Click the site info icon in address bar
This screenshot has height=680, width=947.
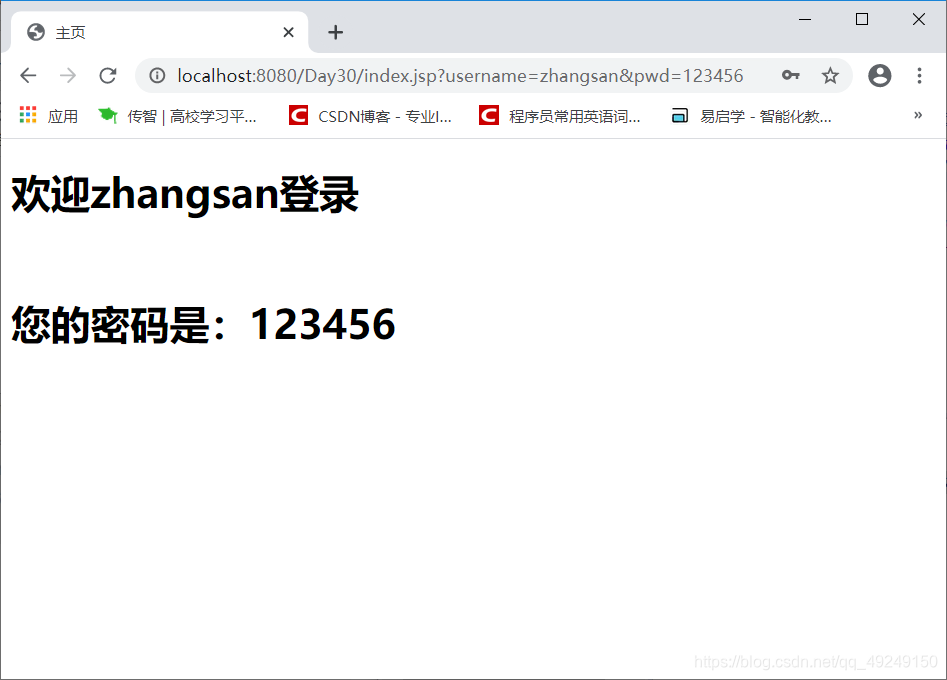pyautogui.click(x=157, y=75)
